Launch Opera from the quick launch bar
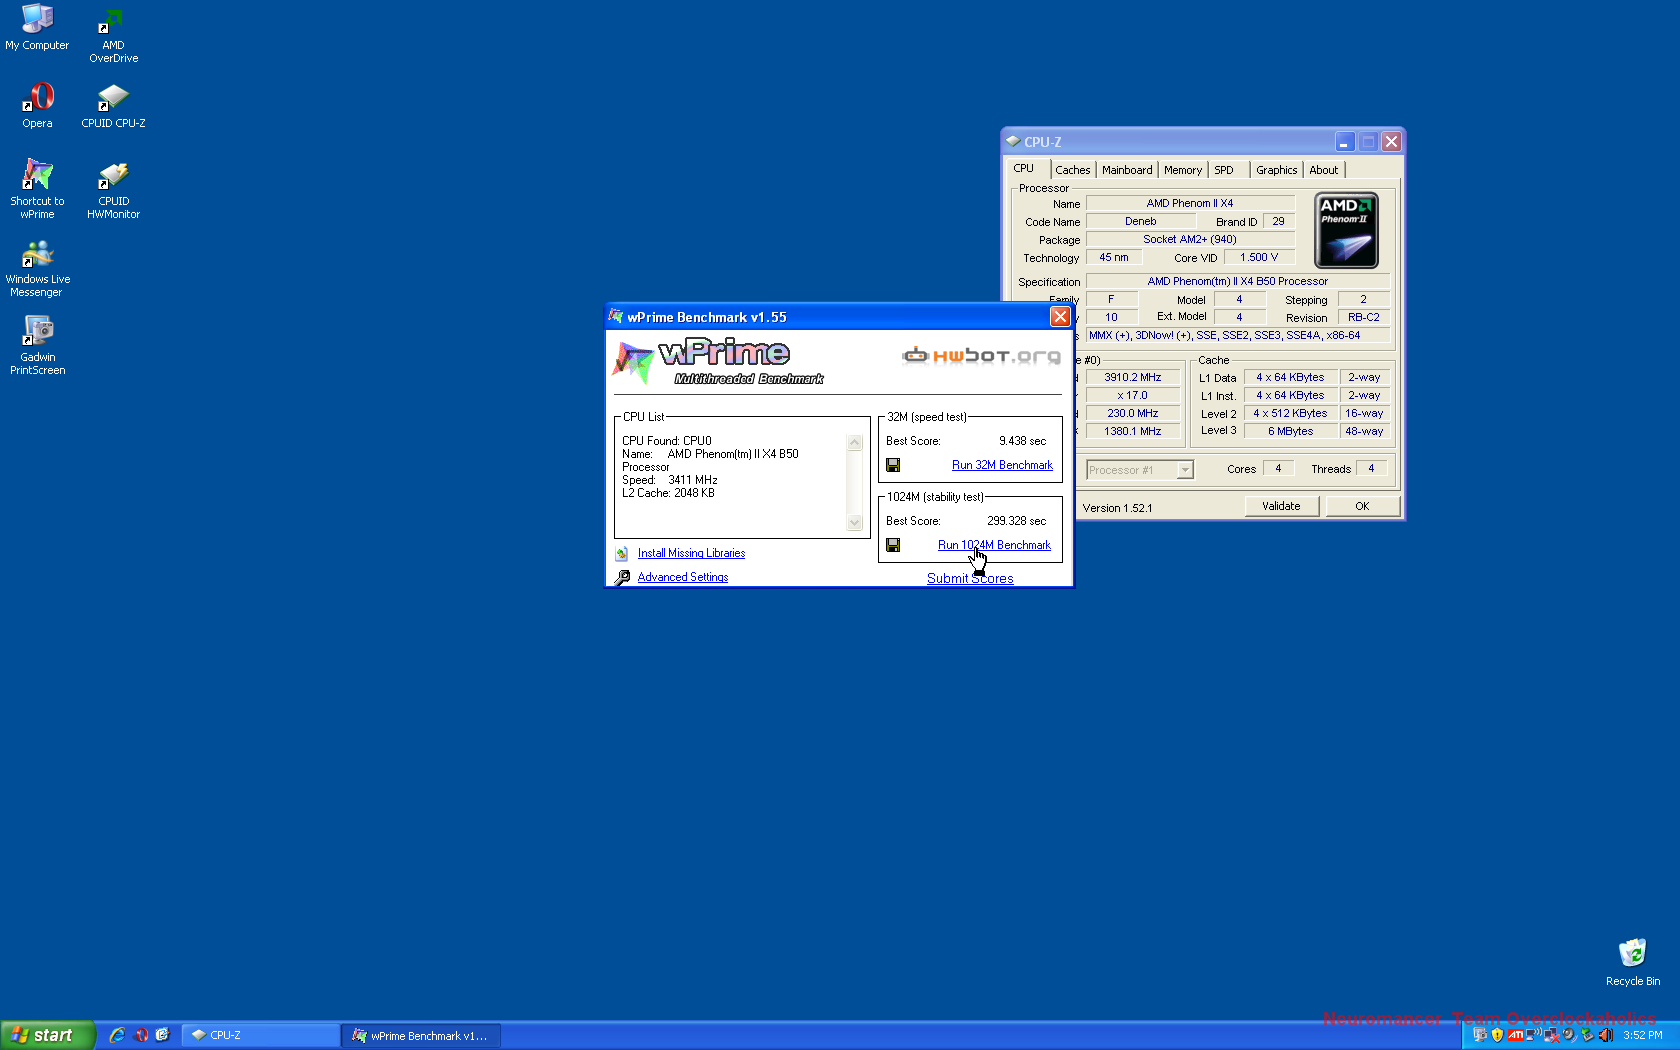The height and width of the screenshot is (1050, 1680). coord(141,1035)
